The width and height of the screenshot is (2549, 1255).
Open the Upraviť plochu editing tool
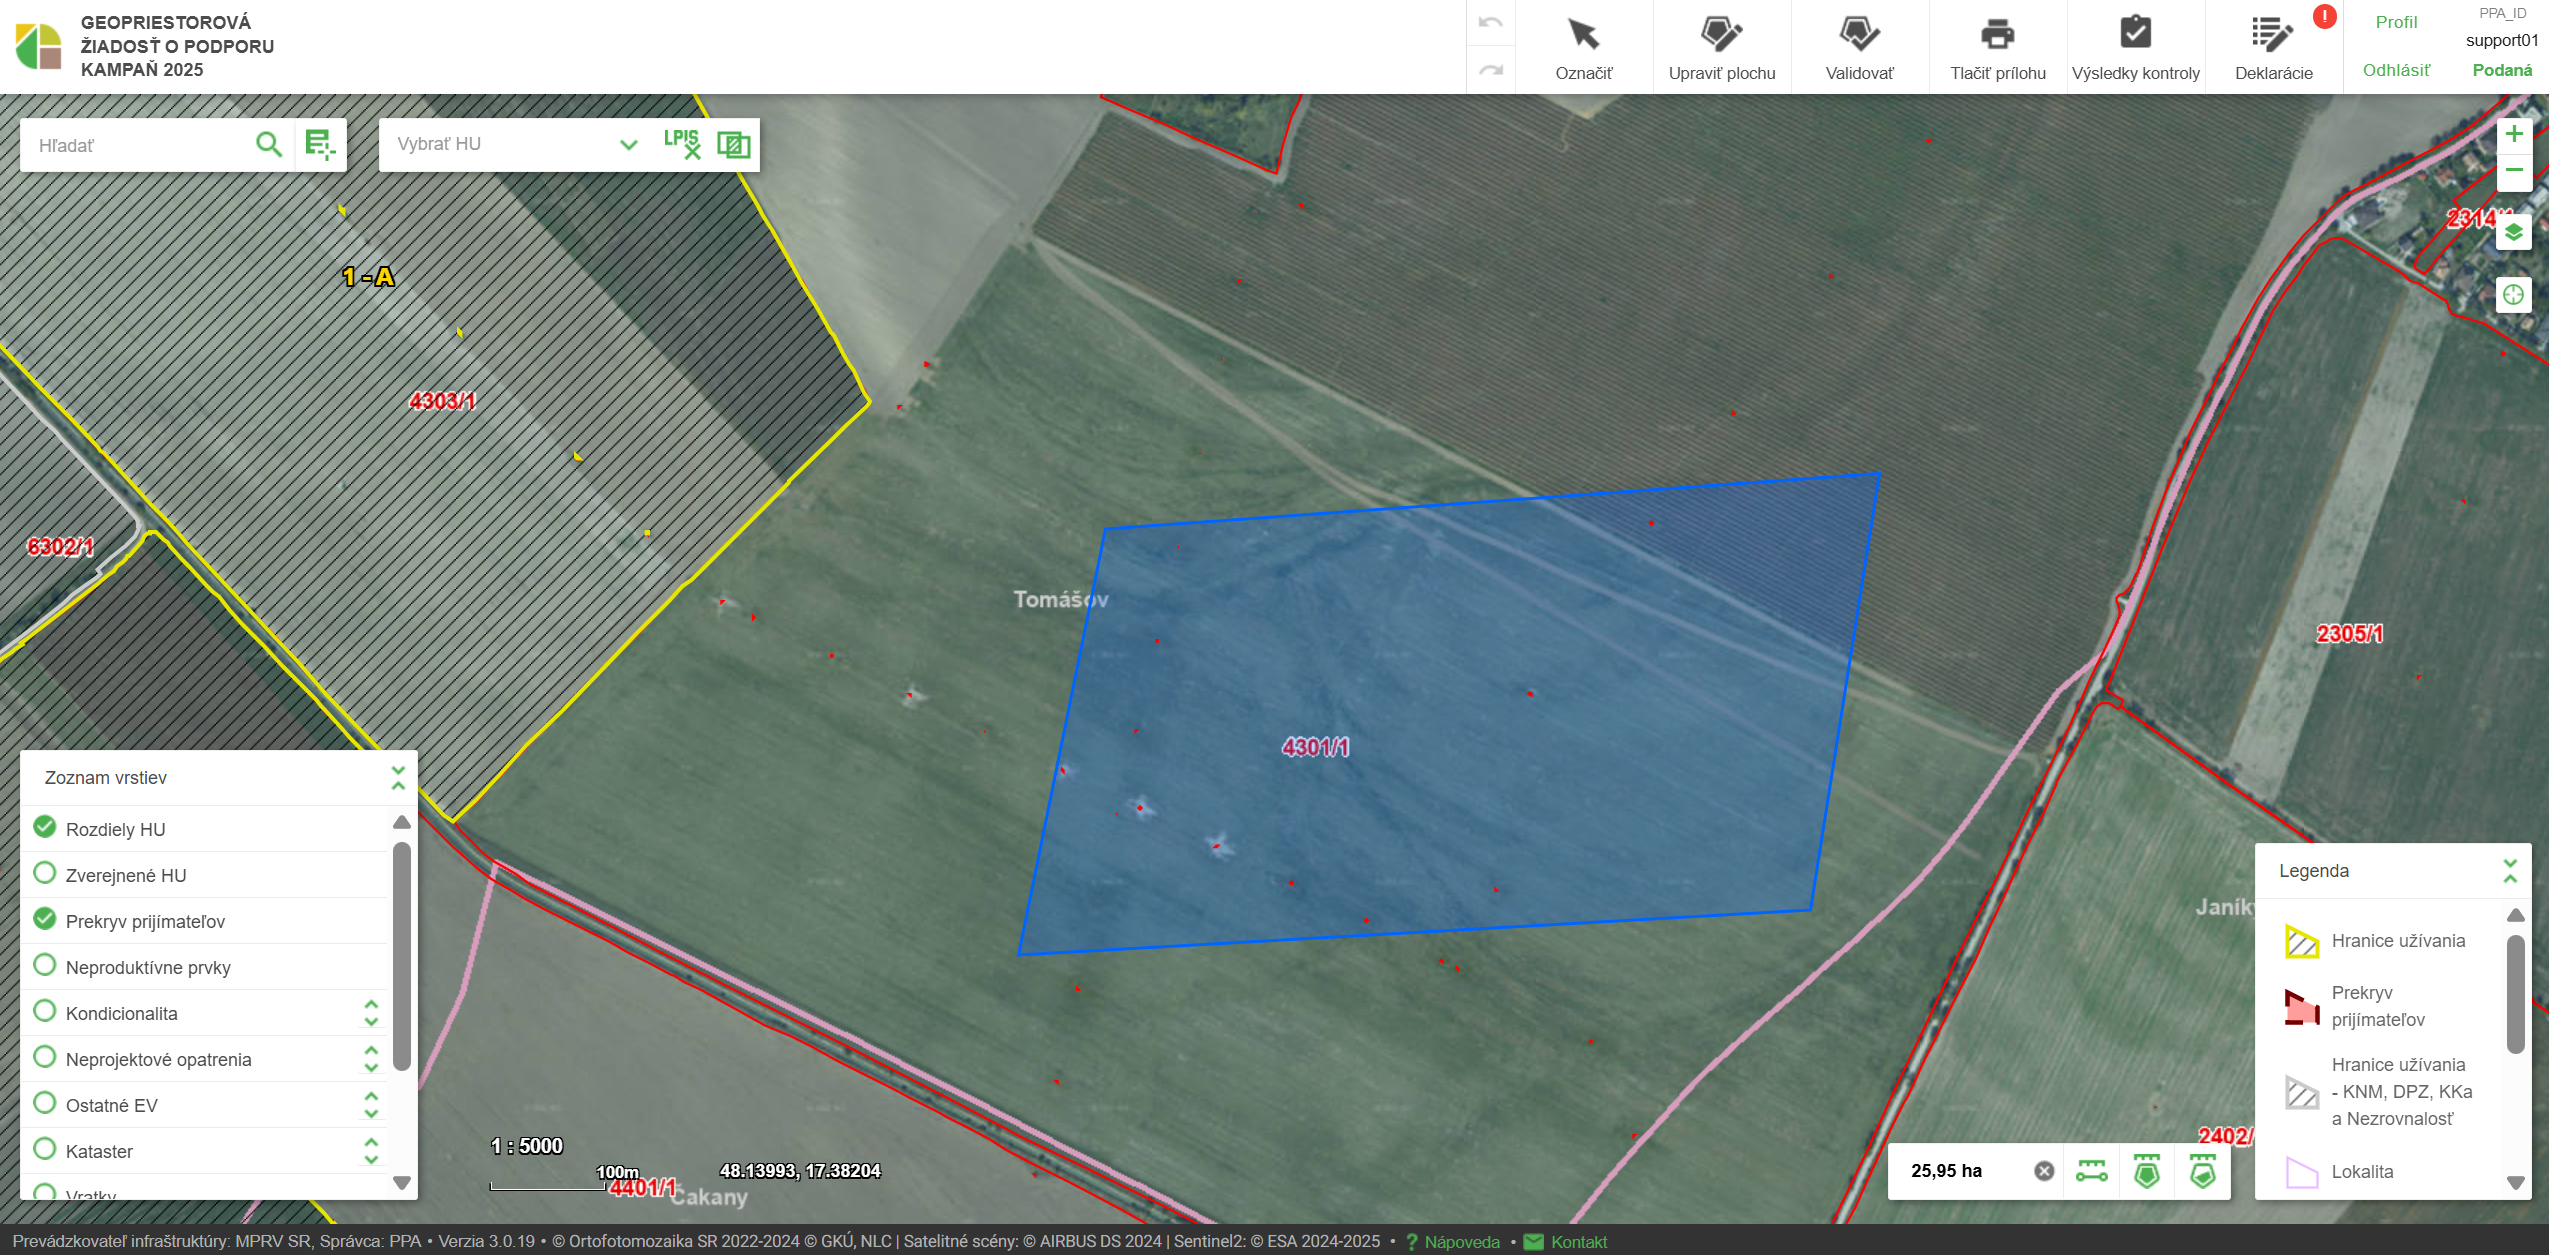point(1721,48)
